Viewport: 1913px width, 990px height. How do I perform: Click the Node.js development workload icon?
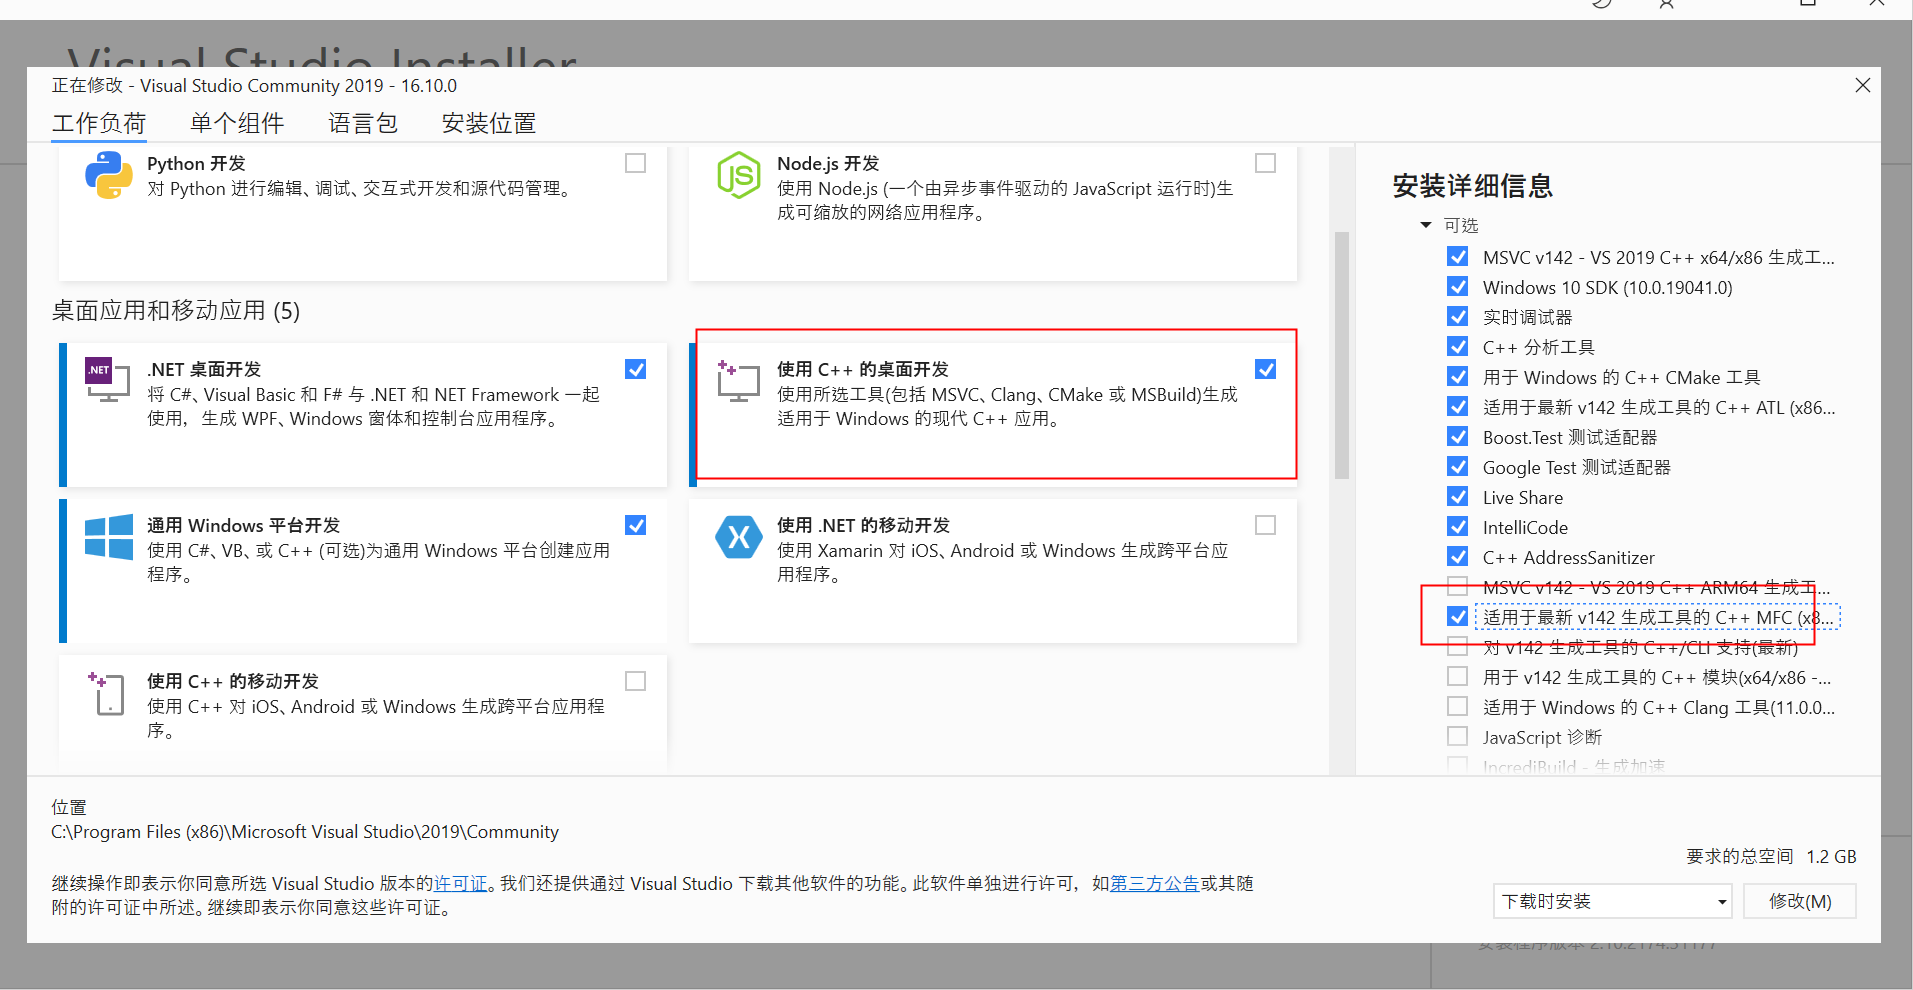tap(738, 175)
